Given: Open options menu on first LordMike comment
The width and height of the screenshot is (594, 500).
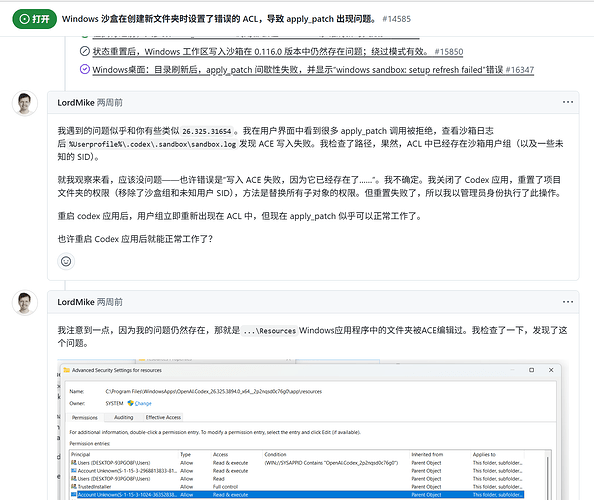Looking at the screenshot, I should 567,102.
